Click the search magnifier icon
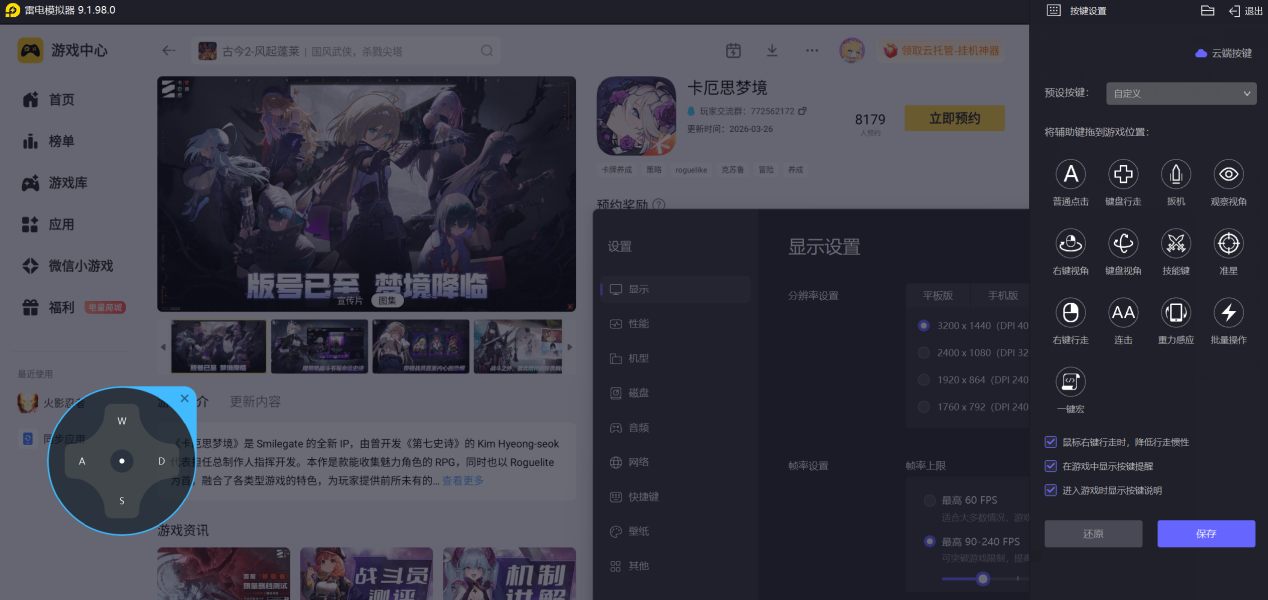The height and width of the screenshot is (600, 1268). pyautogui.click(x=487, y=50)
